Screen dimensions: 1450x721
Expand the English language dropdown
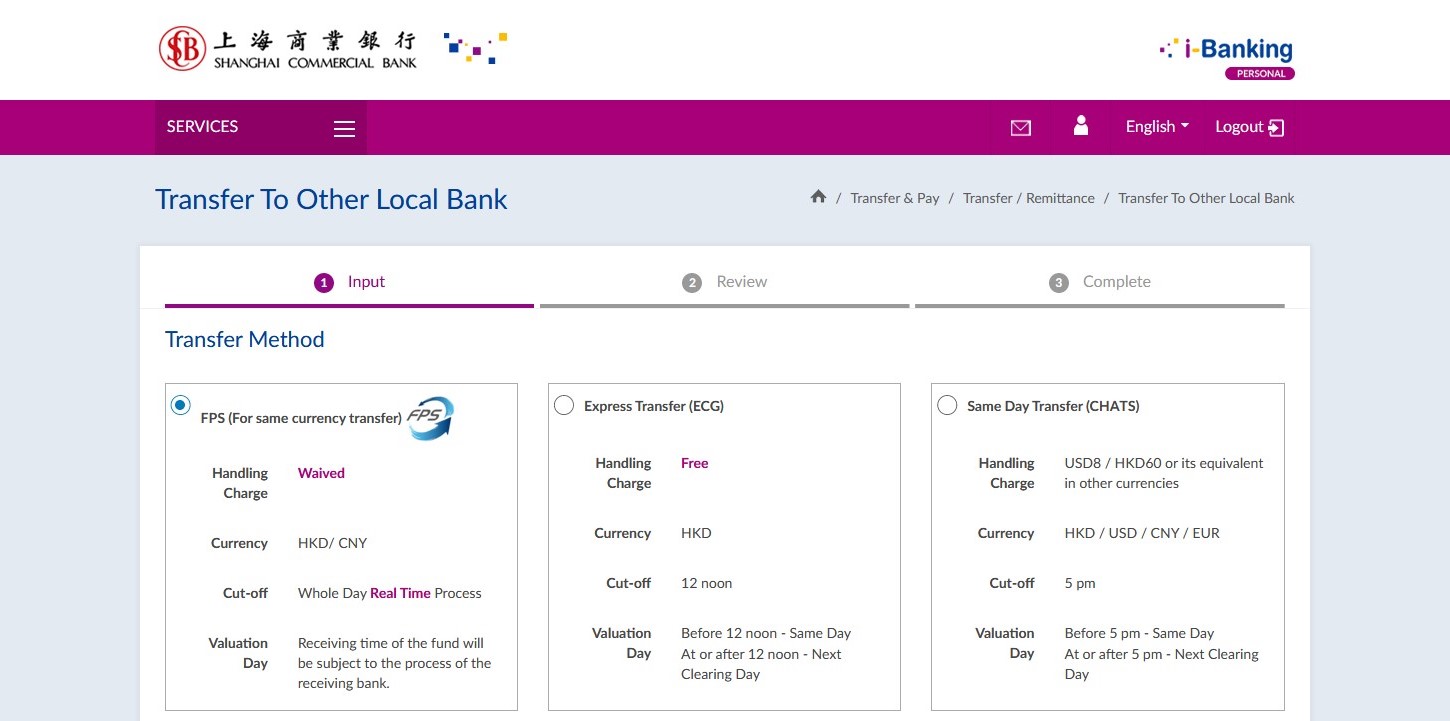point(1156,127)
